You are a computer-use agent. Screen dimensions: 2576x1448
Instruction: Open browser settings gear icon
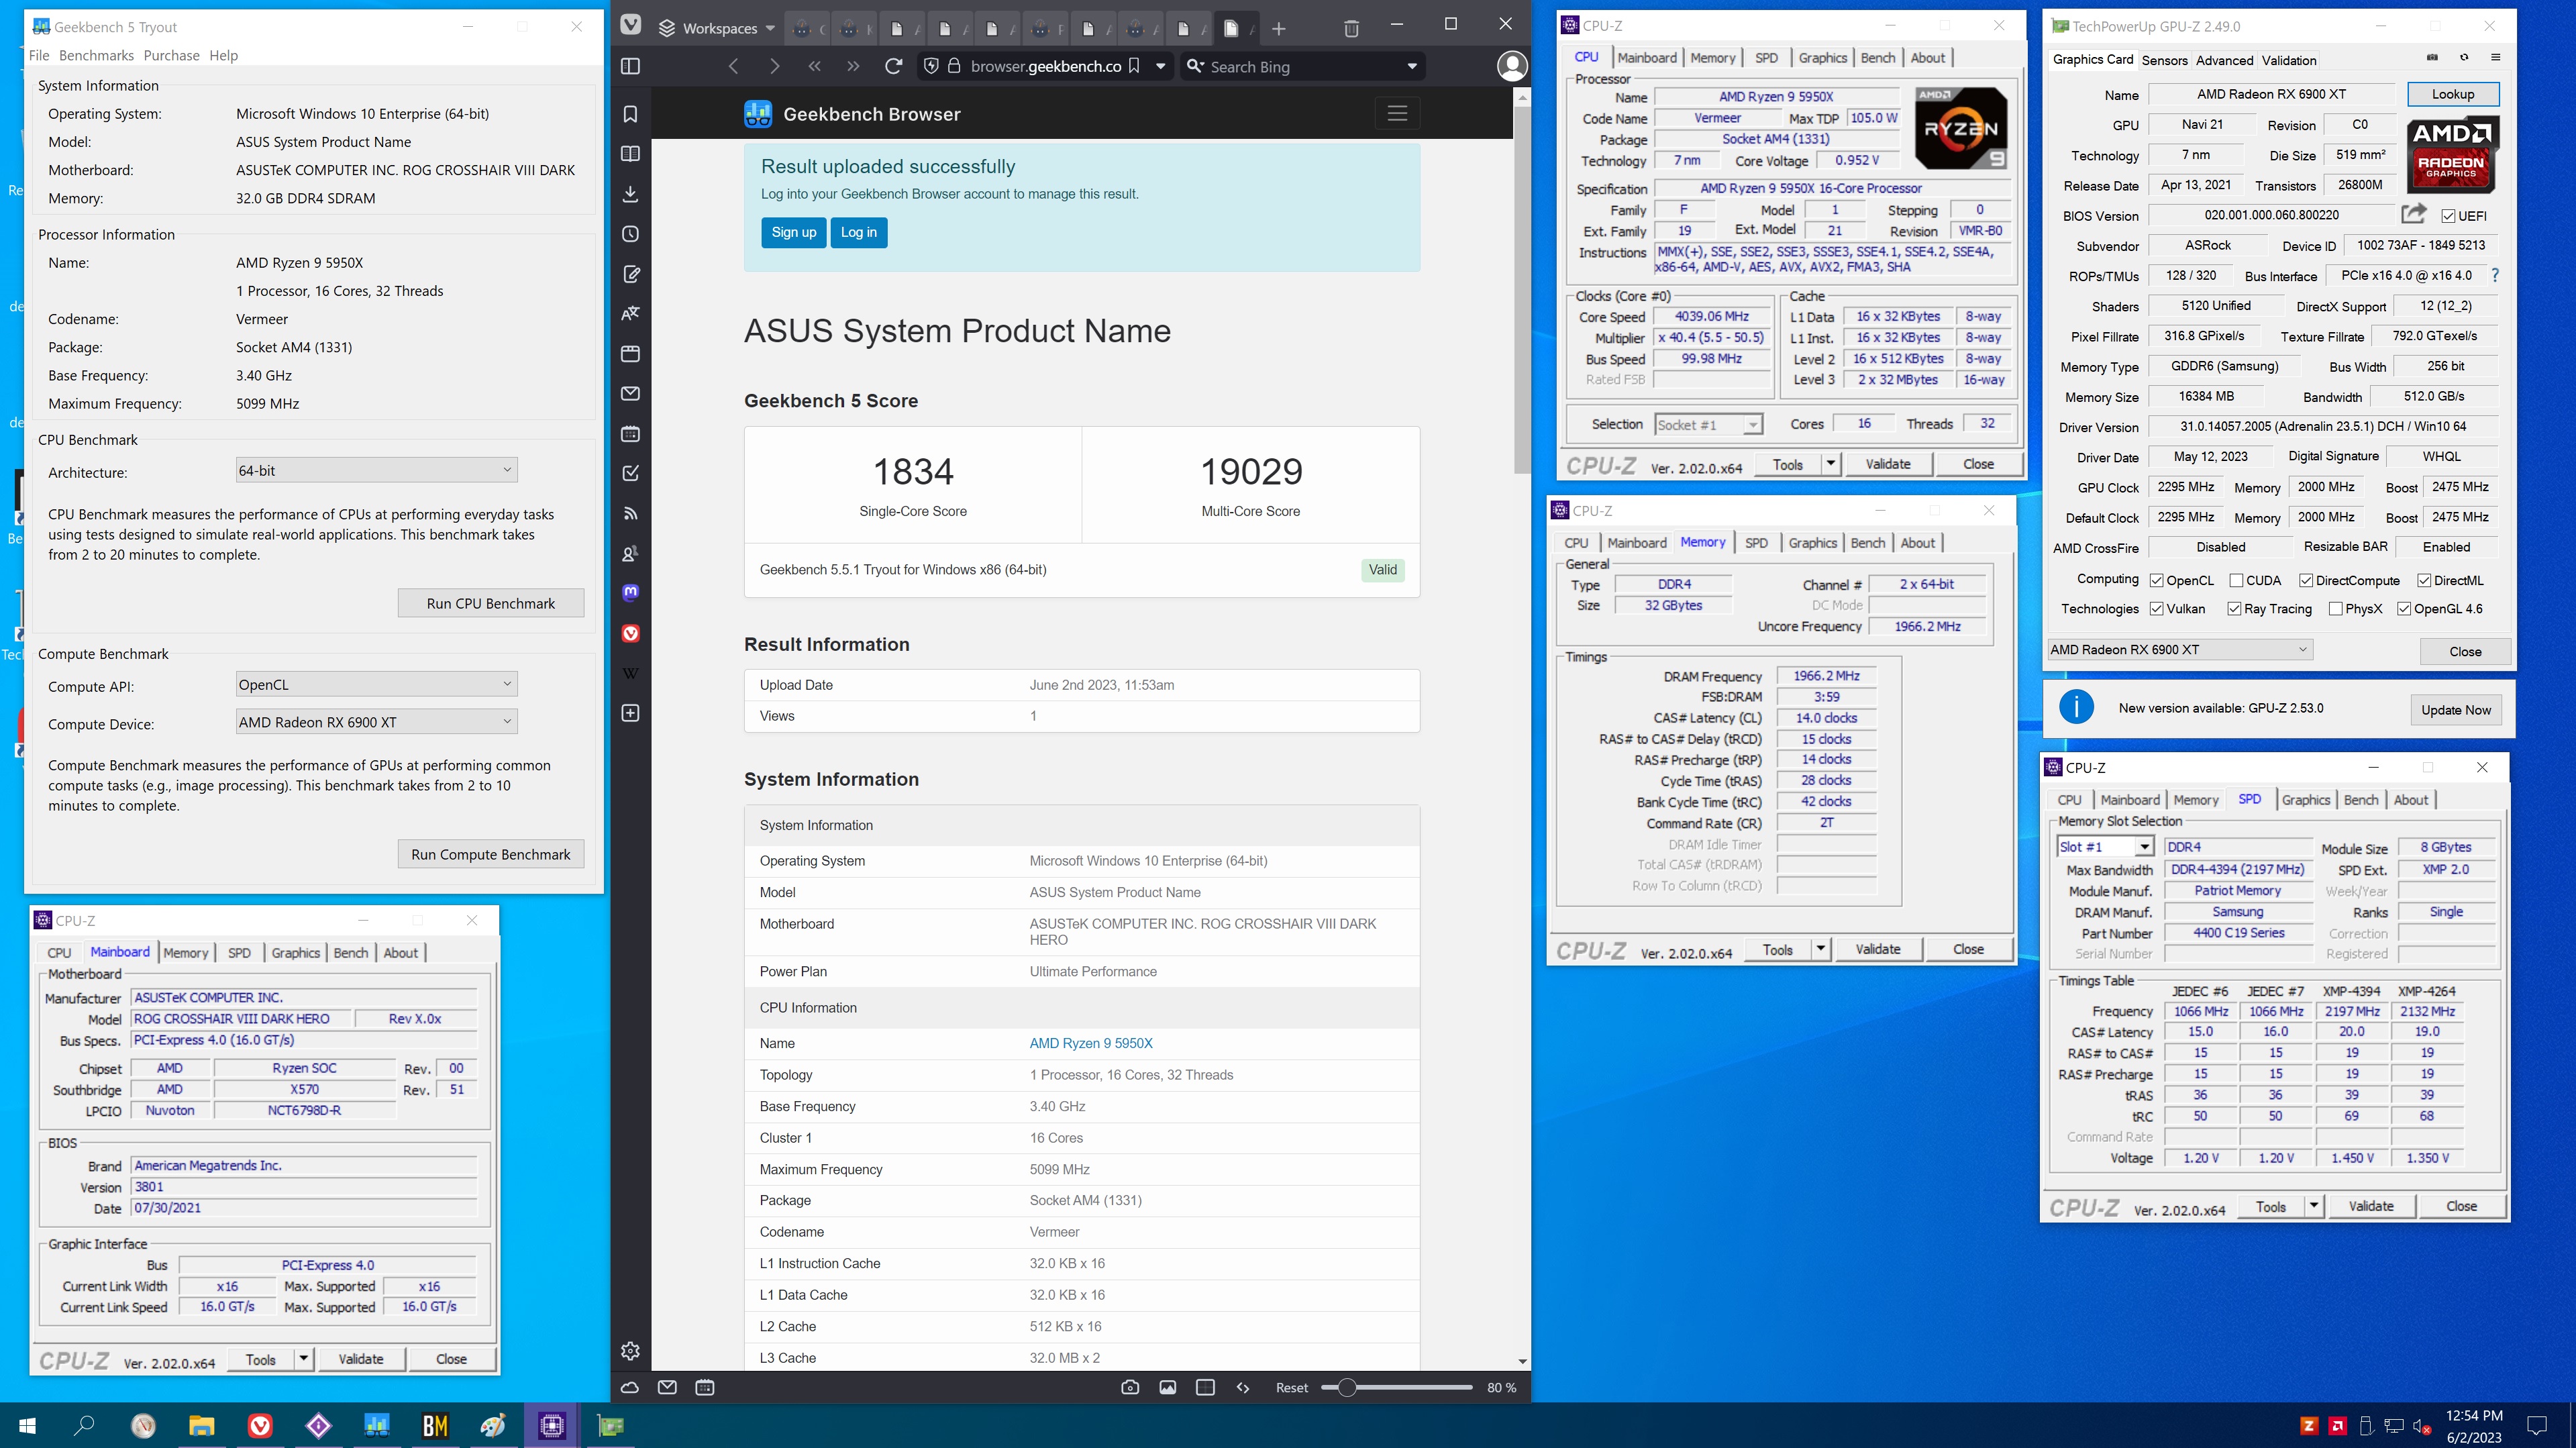coord(630,1351)
